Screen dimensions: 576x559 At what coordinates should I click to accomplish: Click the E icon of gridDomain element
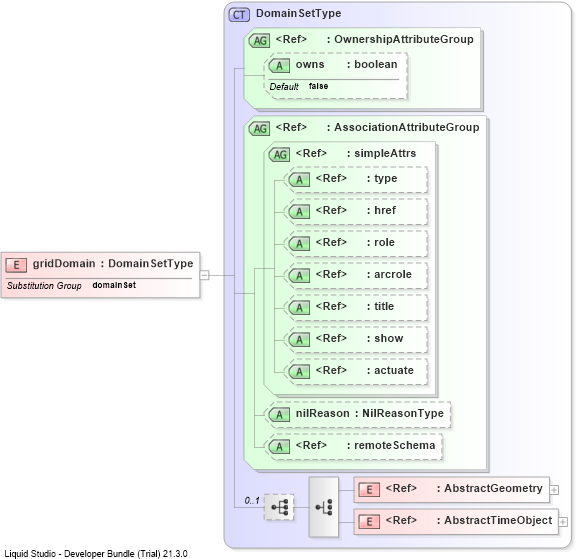pyautogui.click(x=16, y=265)
